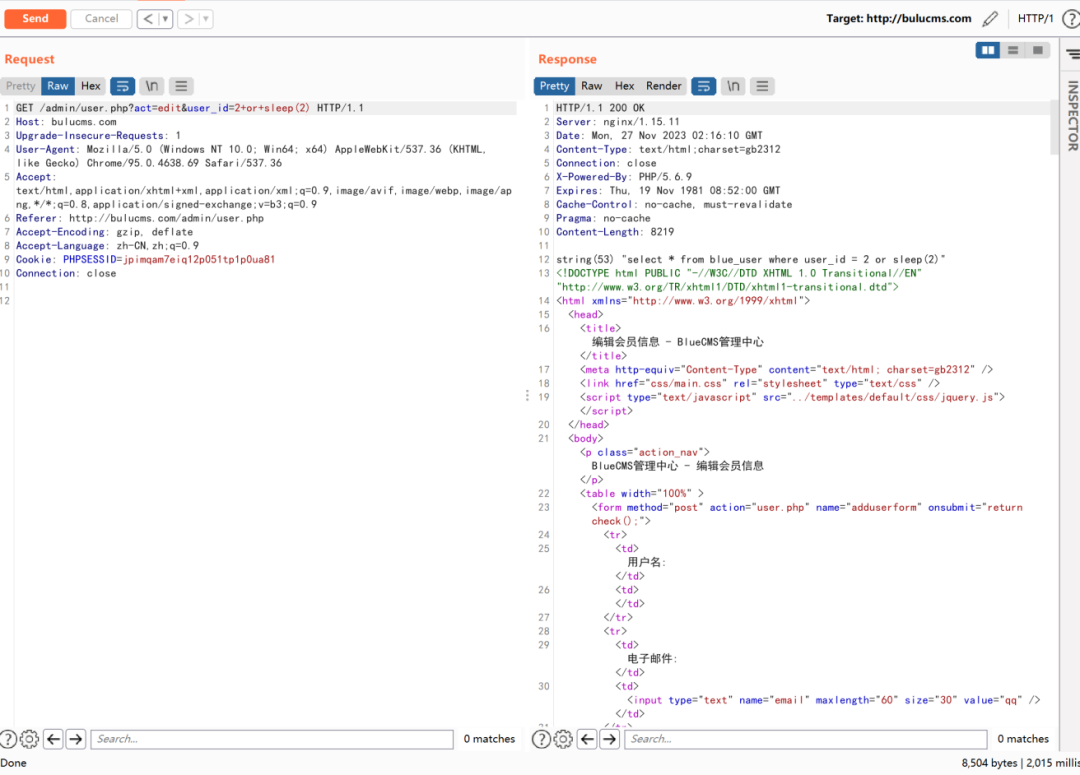Open the INSPECTOR side panel

tap(1072, 116)
